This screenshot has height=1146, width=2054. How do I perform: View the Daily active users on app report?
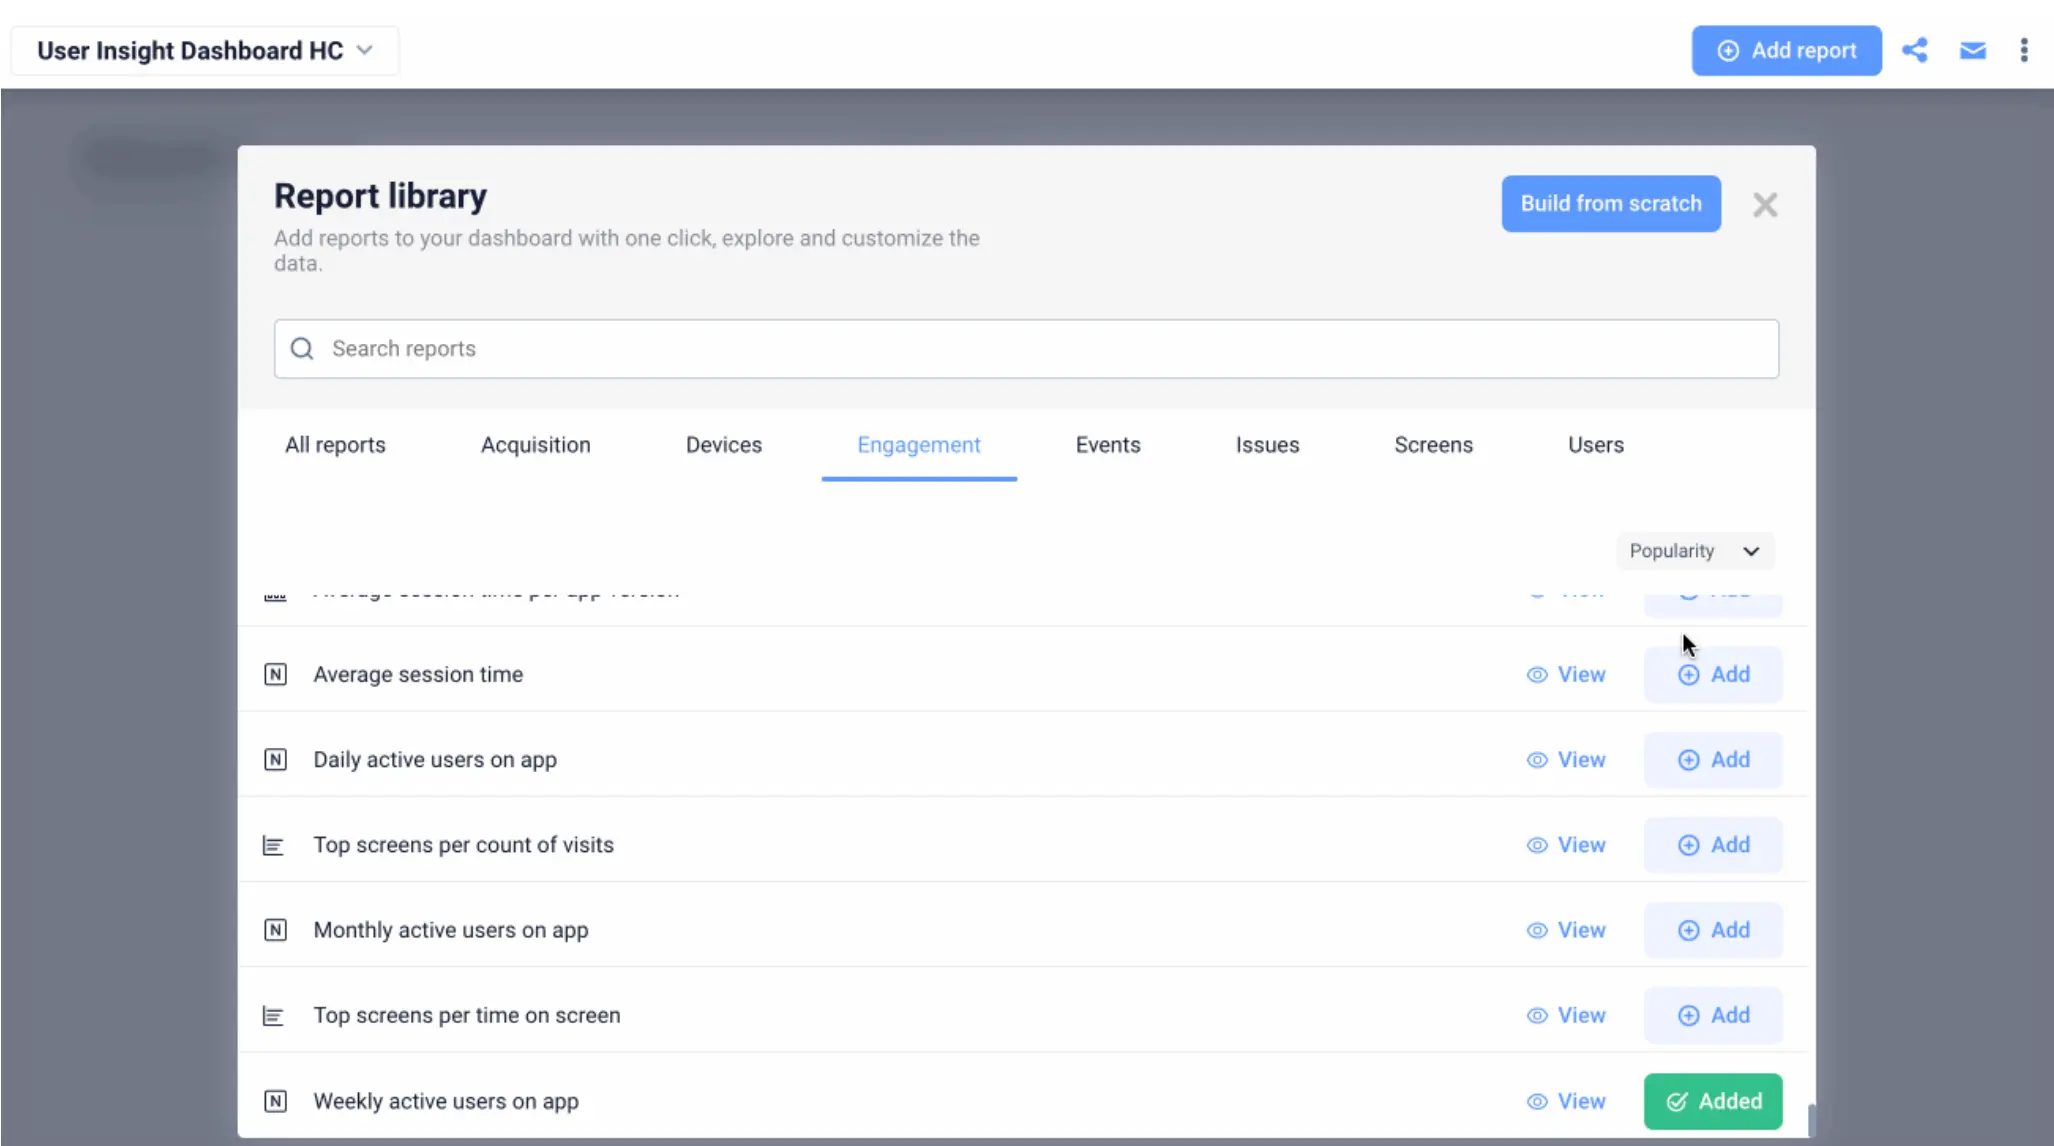click(1566, 760)
